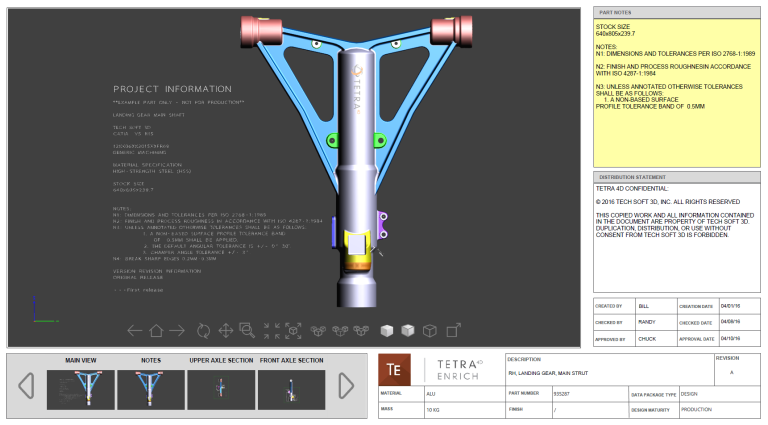This screenshot has height=425, width=768.
Task: Click the DATA PACKAGE TYPE value DESIGN
Action: point(720,394)
